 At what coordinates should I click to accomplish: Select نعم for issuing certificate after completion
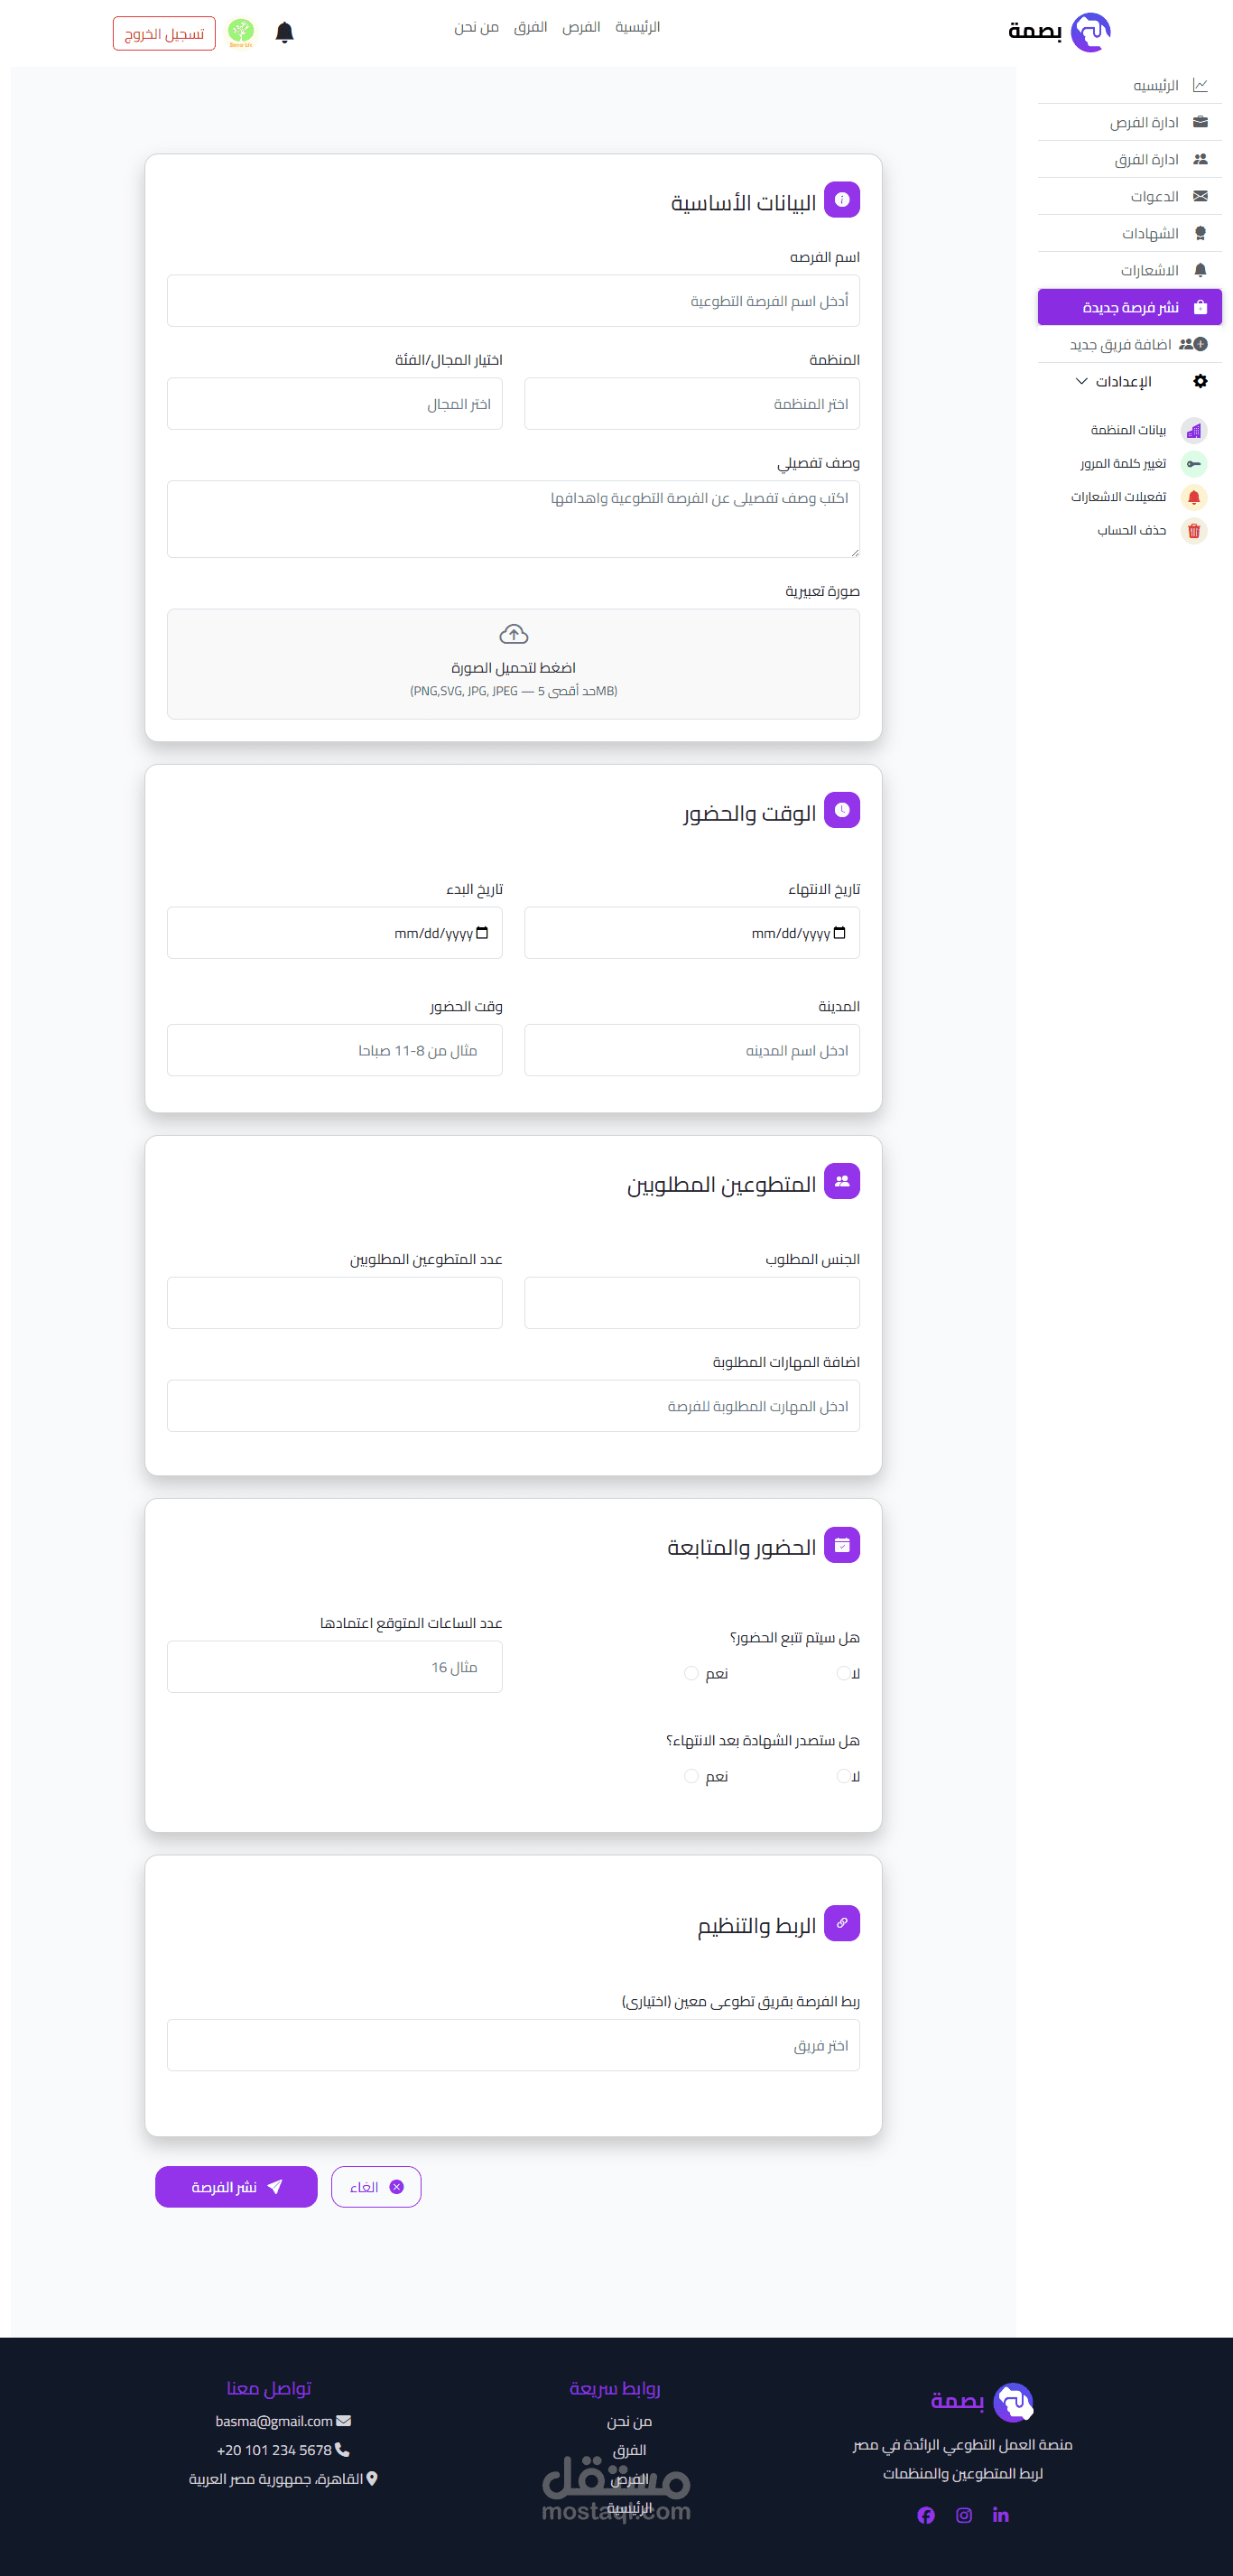691,1776
